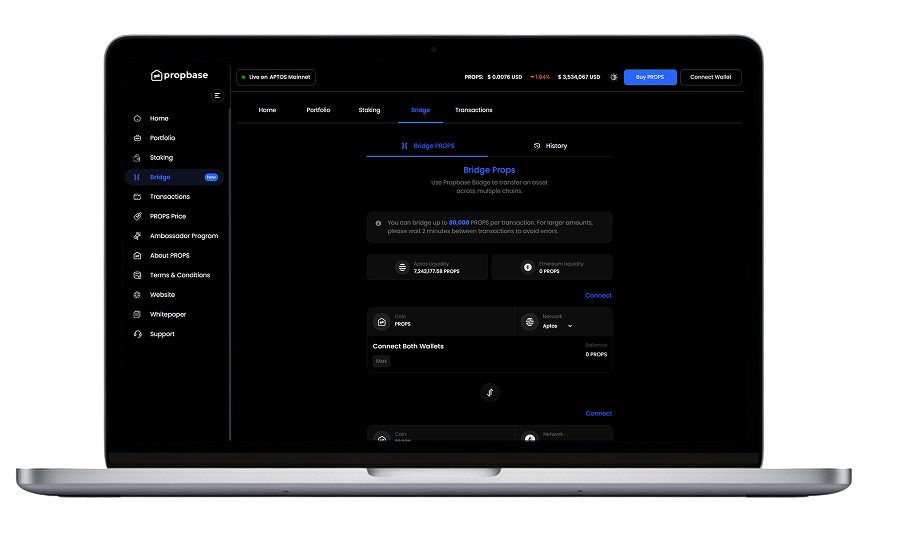Click the Website globe icon in sidebar

pyautogui.click(x=137, y=295)
